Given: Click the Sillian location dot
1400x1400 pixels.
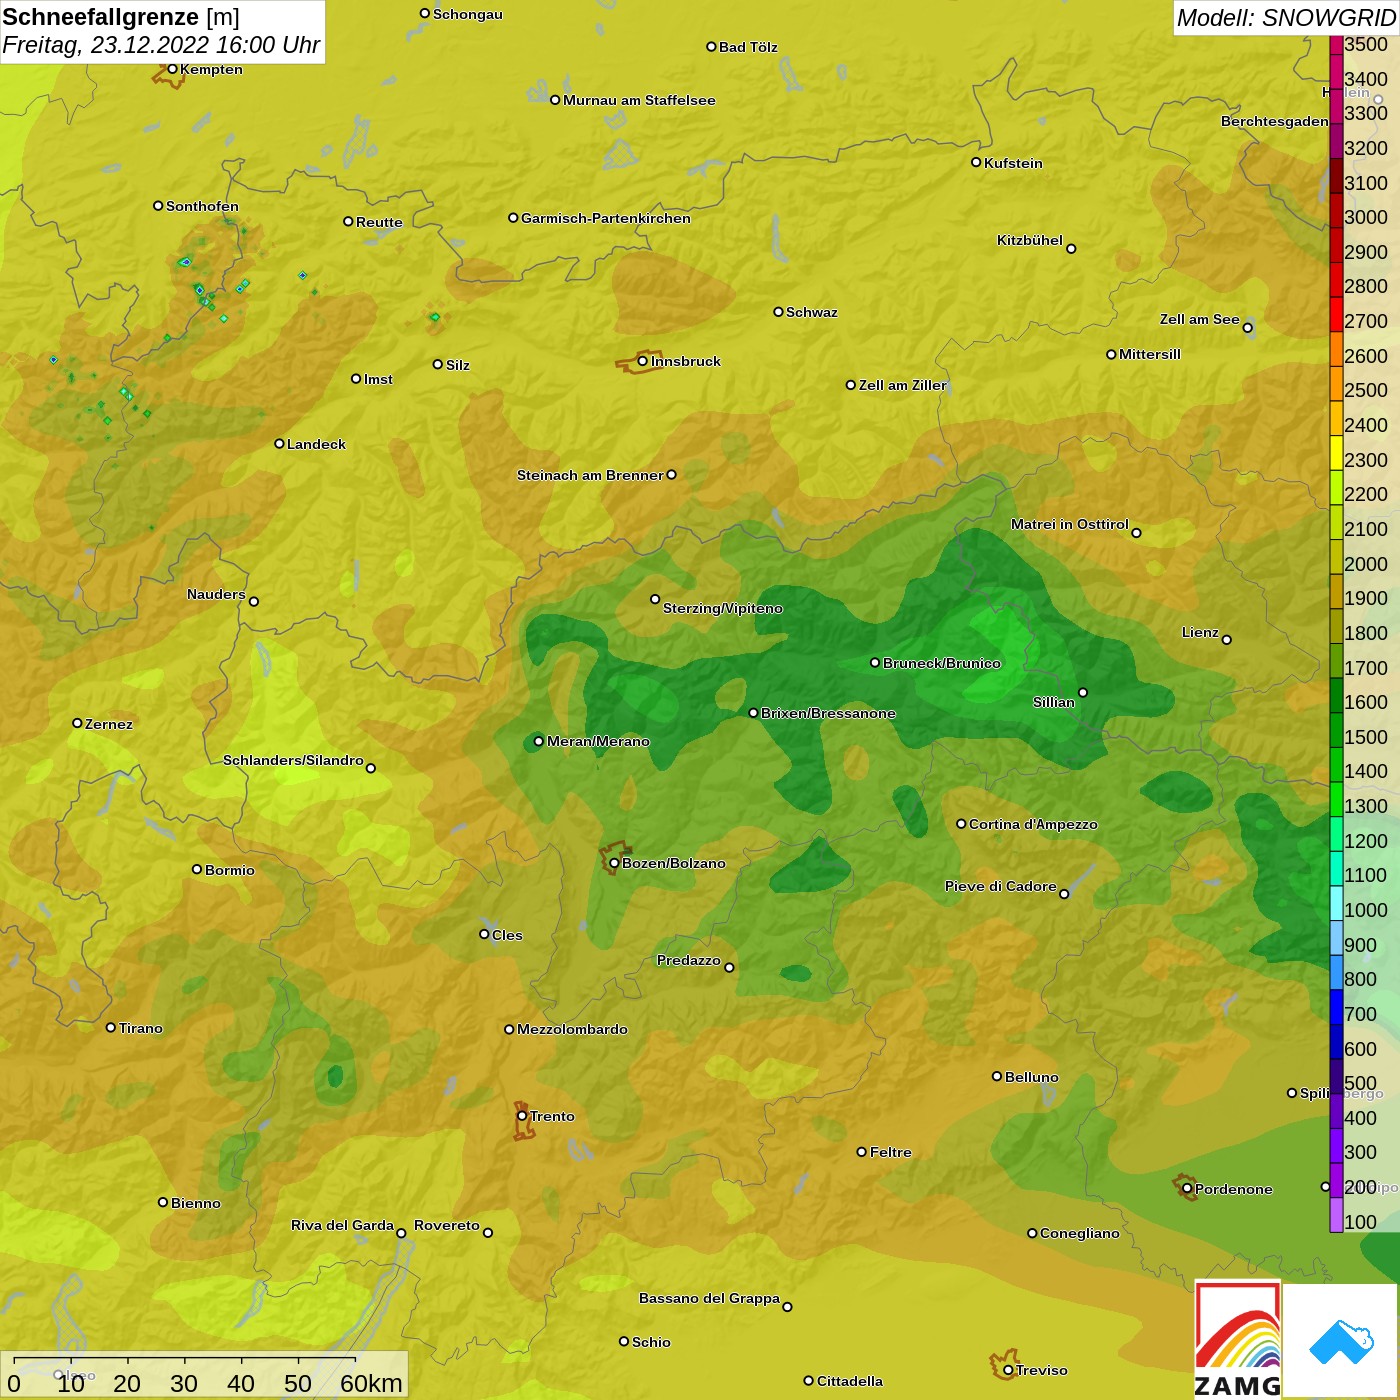Looking at the screenshot, I should [x=1083, y=692].
